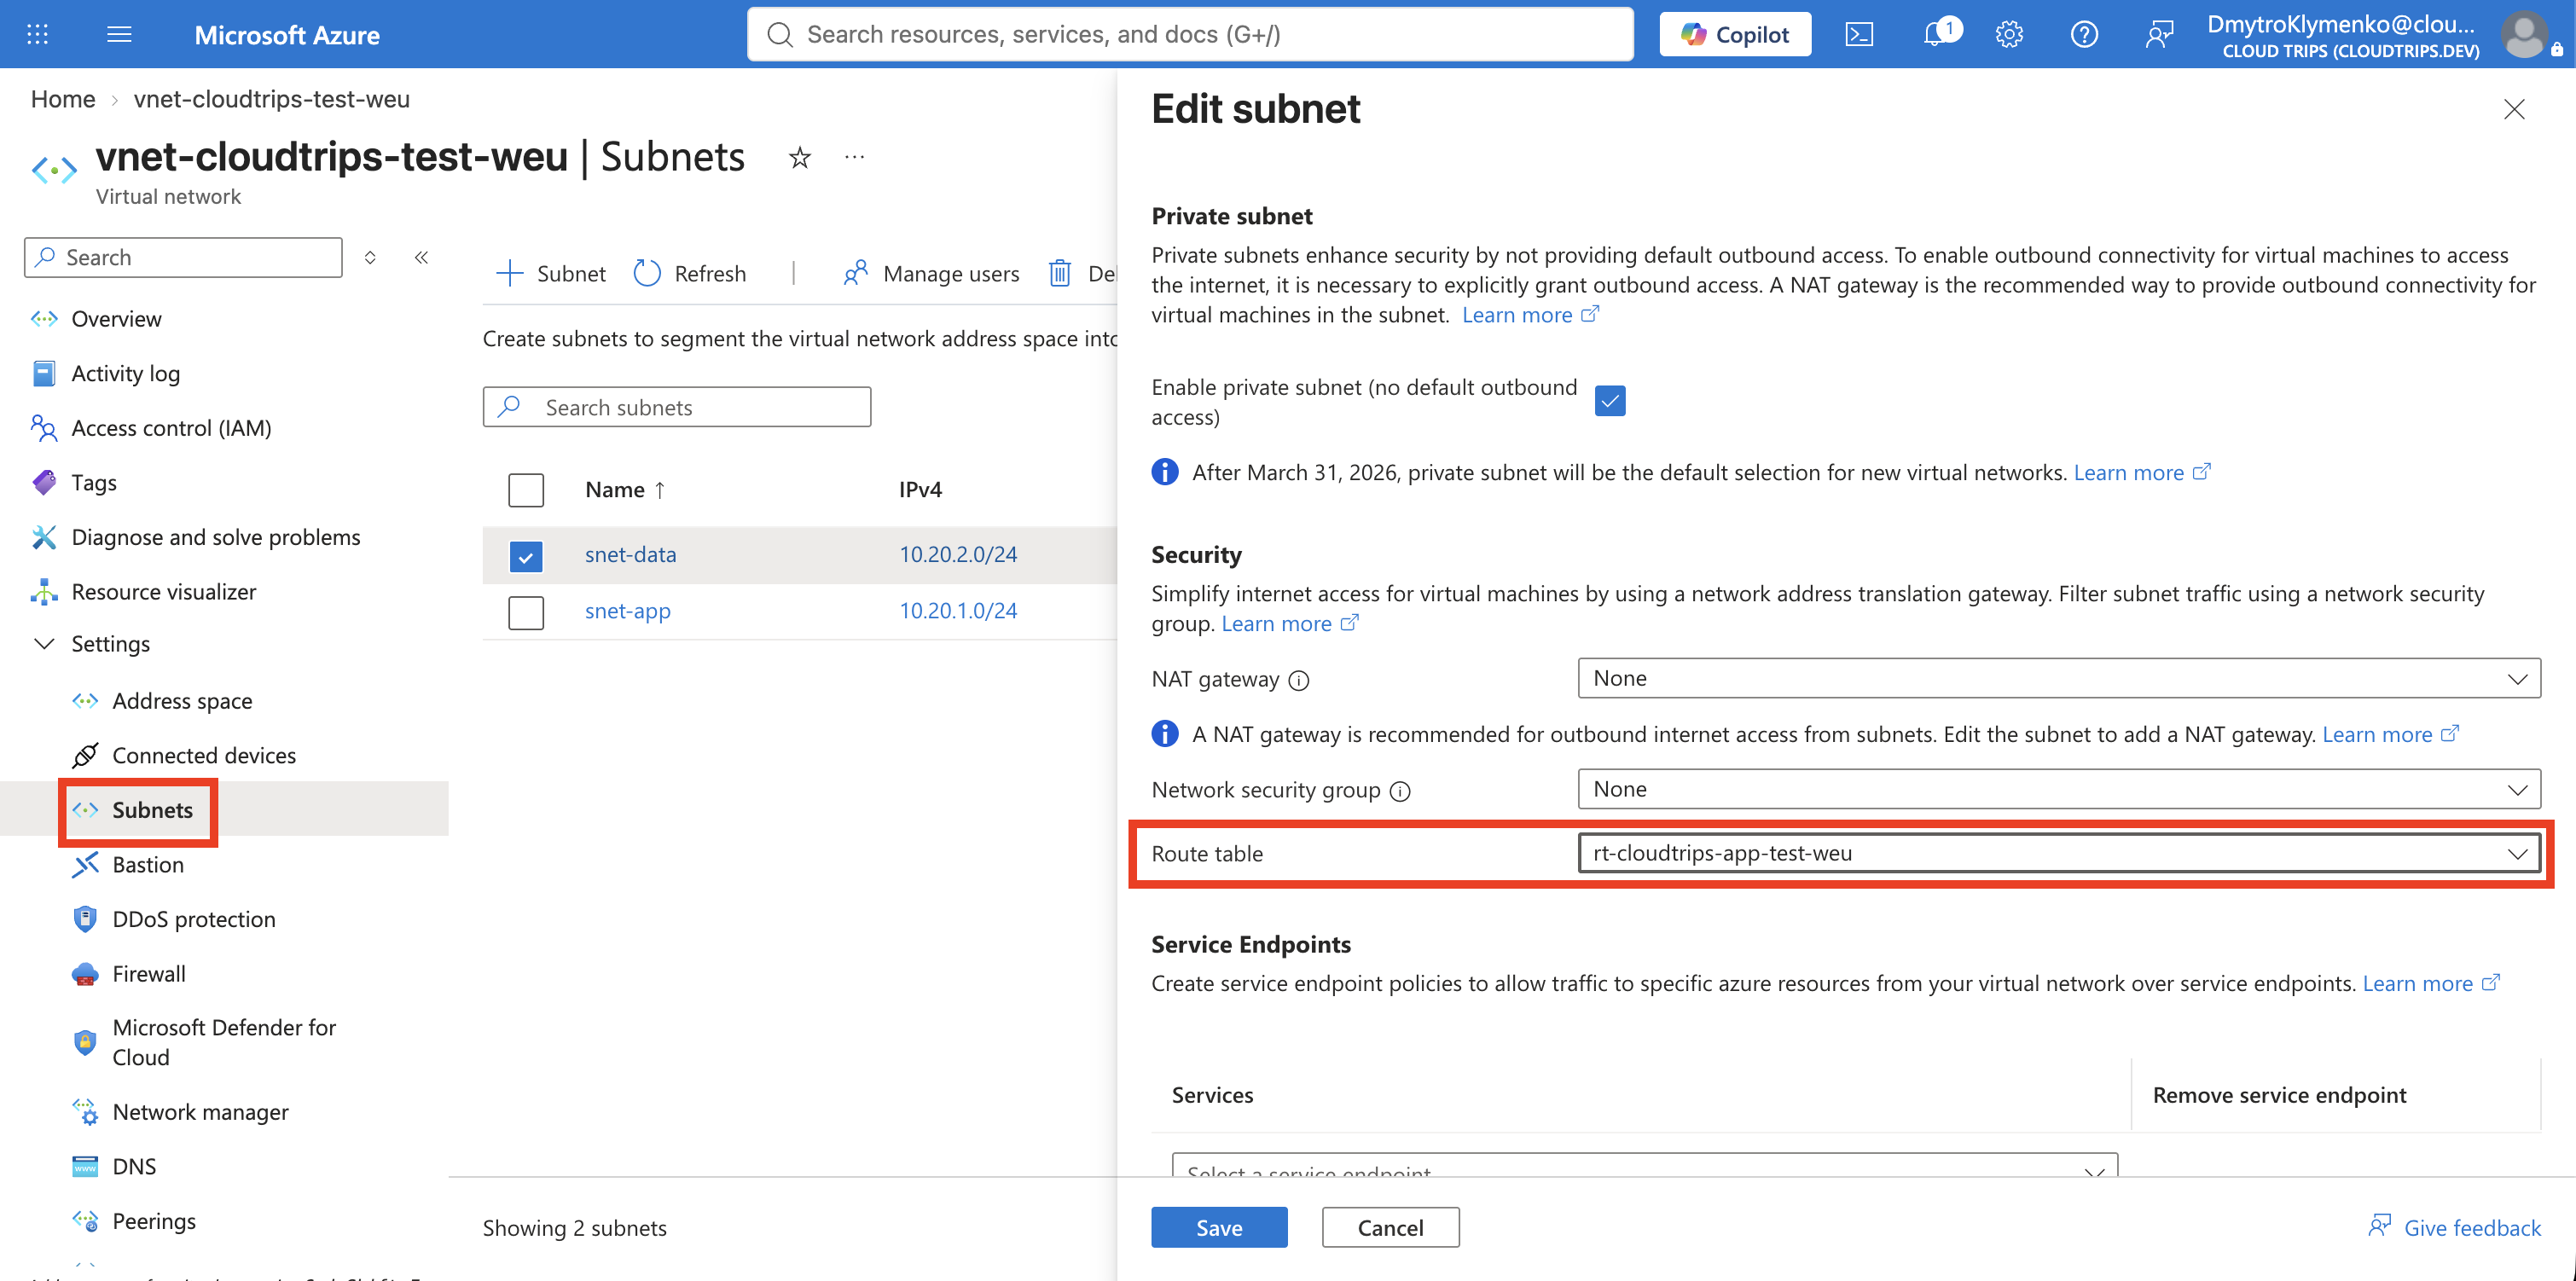
Task: Open the more actions ellipsis
Action: [854, 157]
